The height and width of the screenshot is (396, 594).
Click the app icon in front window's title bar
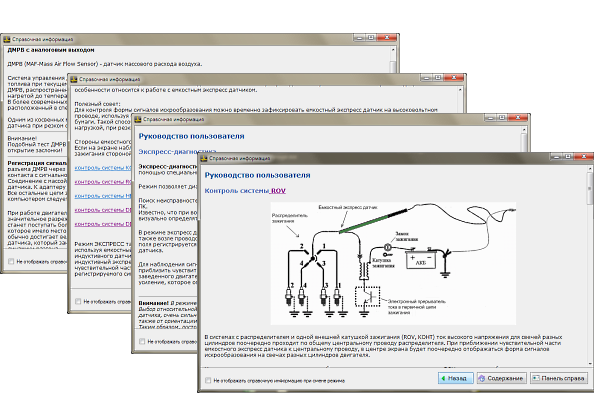tap(204, 158)
